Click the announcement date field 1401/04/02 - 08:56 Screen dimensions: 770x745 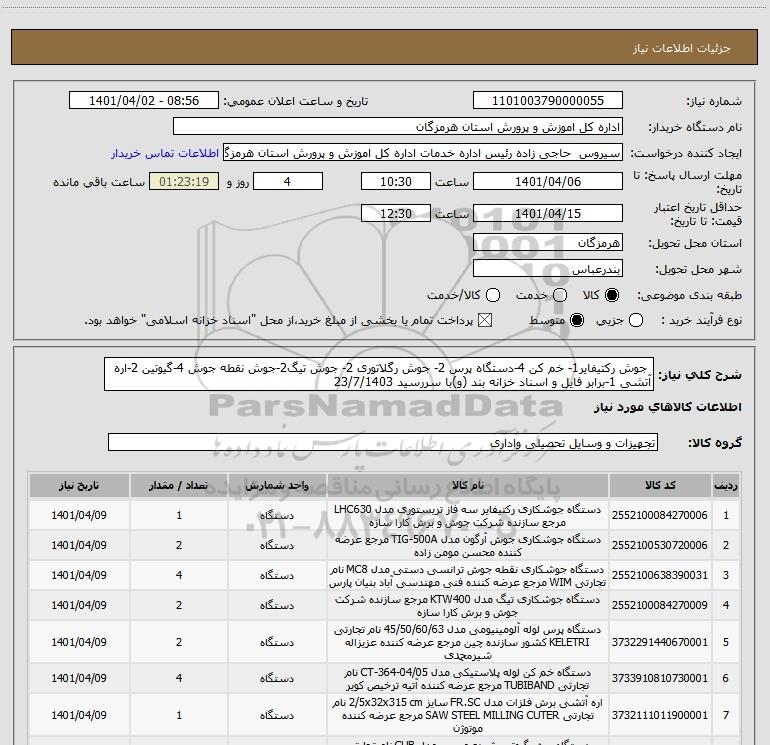coord(144,100)
